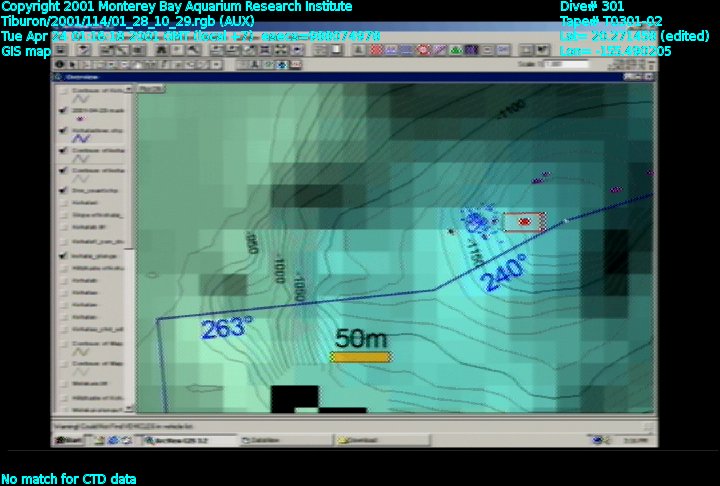The width and height of the screenshot is (720, 486).
Task: Click the Zoom Out button icon
Action: click(281, 50)
